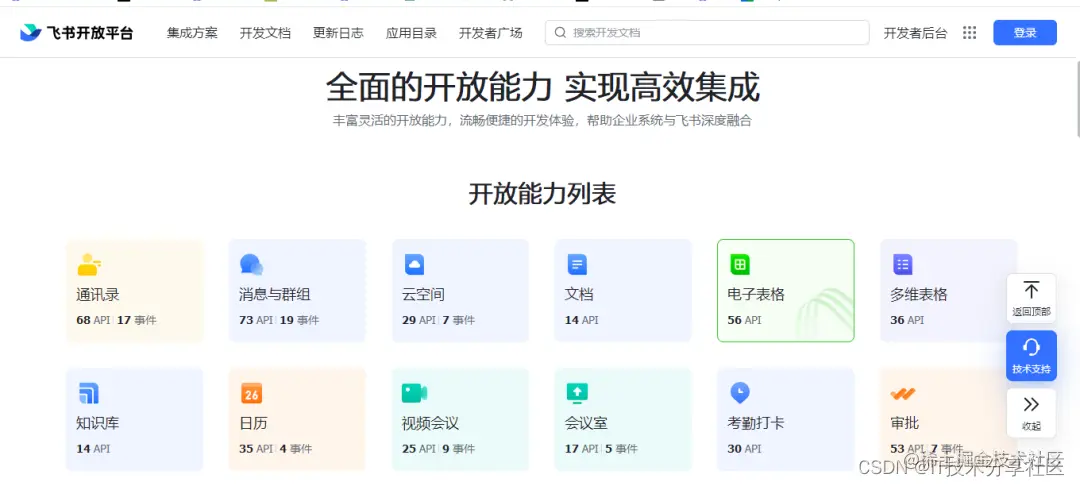The width and height of the screenshot is (1080, 486).
Task: Open the 开发者广场 menu
Action: tap(490, 32)
